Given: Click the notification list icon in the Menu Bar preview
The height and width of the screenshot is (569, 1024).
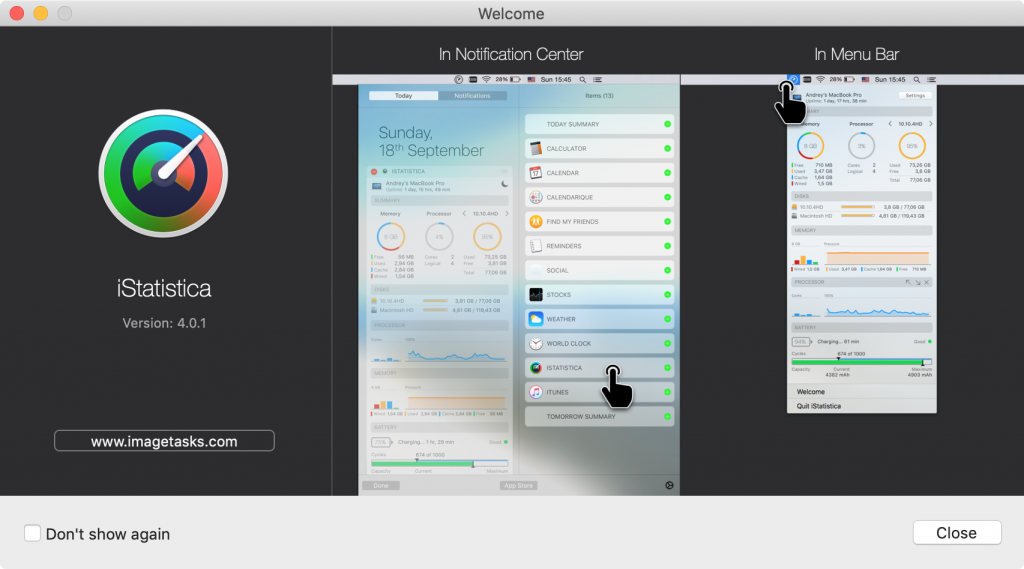Looking at the screenshot, I should click(931, 80).
